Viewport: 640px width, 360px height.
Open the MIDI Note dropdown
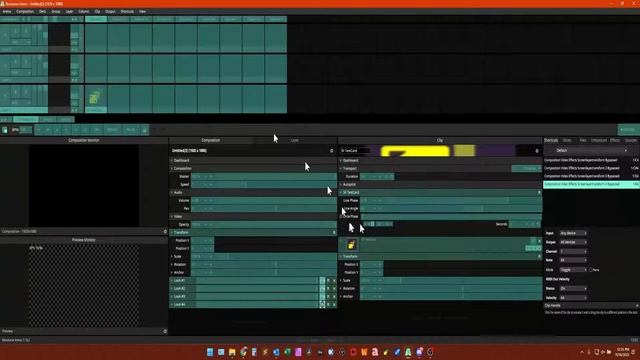tap(573, 260)
